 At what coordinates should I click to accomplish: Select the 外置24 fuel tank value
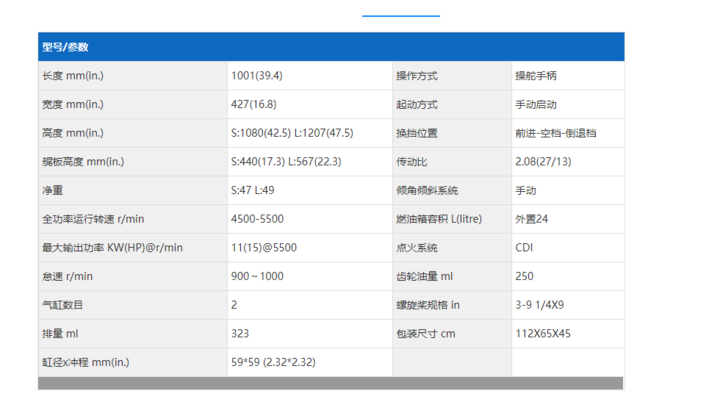pyautogui.click(x=532, y=219)
